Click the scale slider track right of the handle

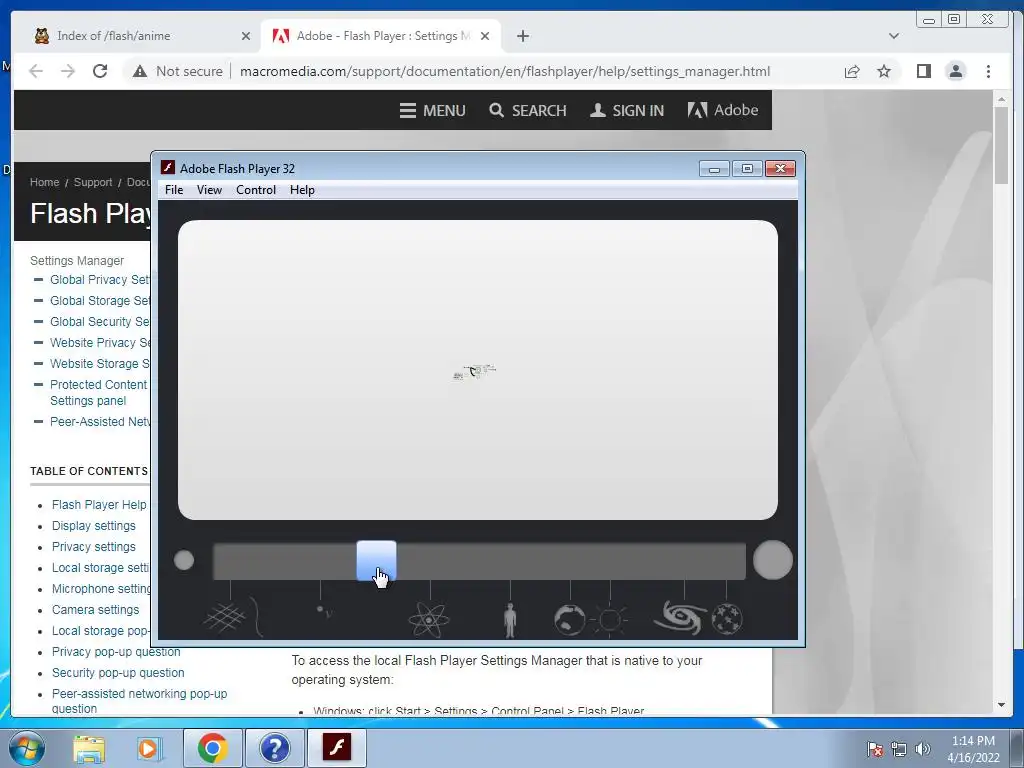pos(571,560)
